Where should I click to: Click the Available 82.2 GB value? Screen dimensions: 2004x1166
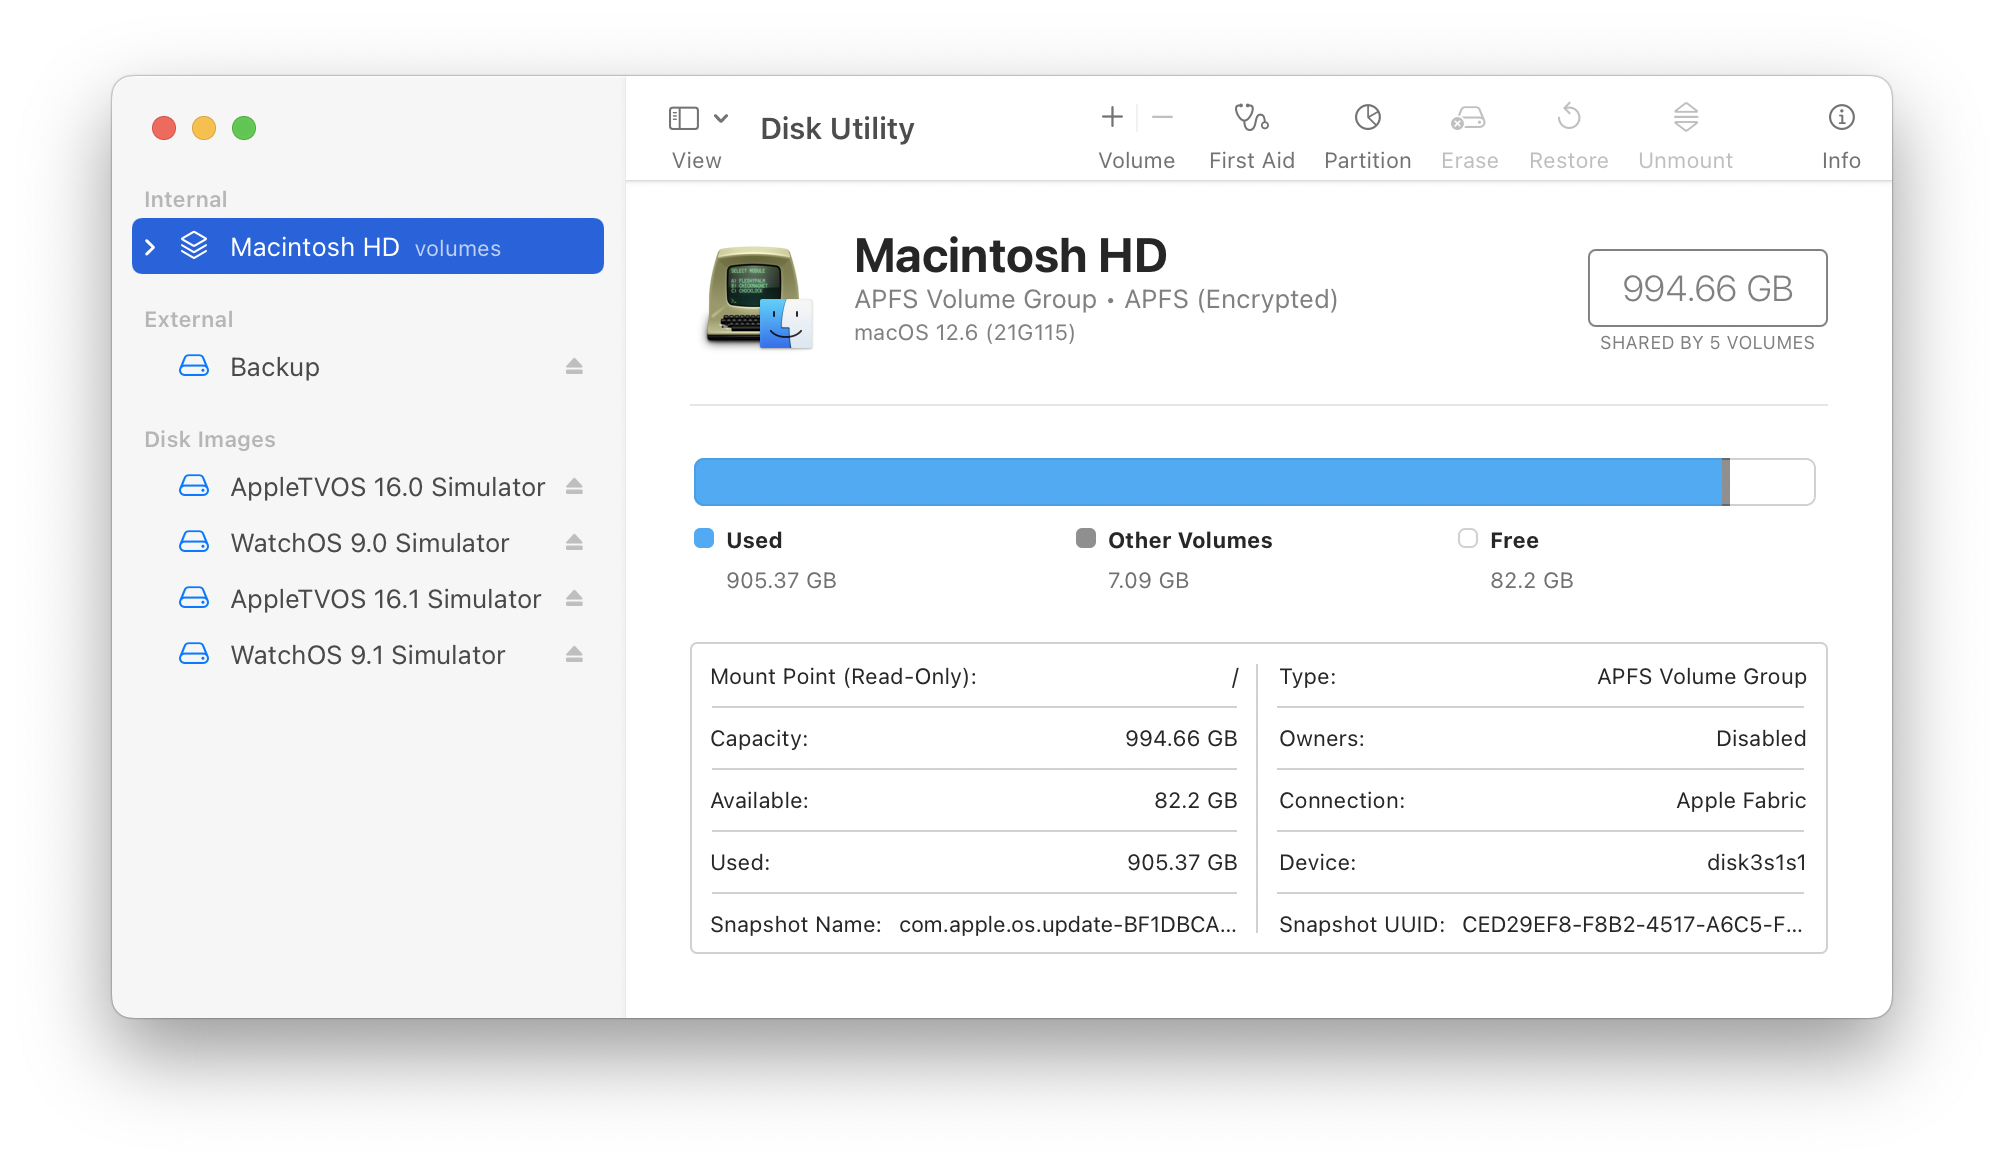1196,801
